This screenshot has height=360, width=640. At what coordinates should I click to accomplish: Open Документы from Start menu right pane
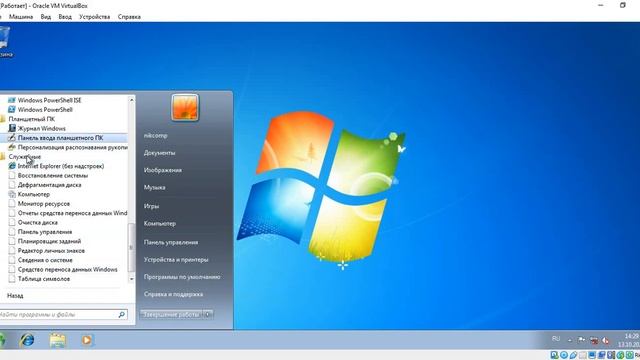pos(160,153)
